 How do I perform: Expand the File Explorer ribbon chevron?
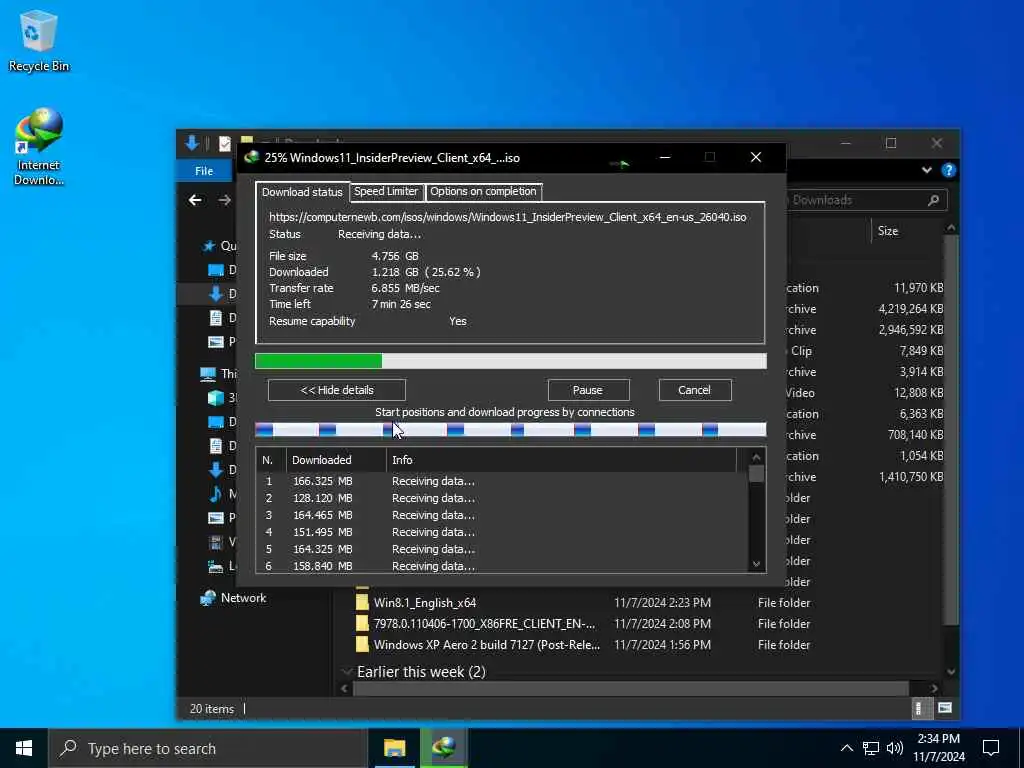point(927,170)
